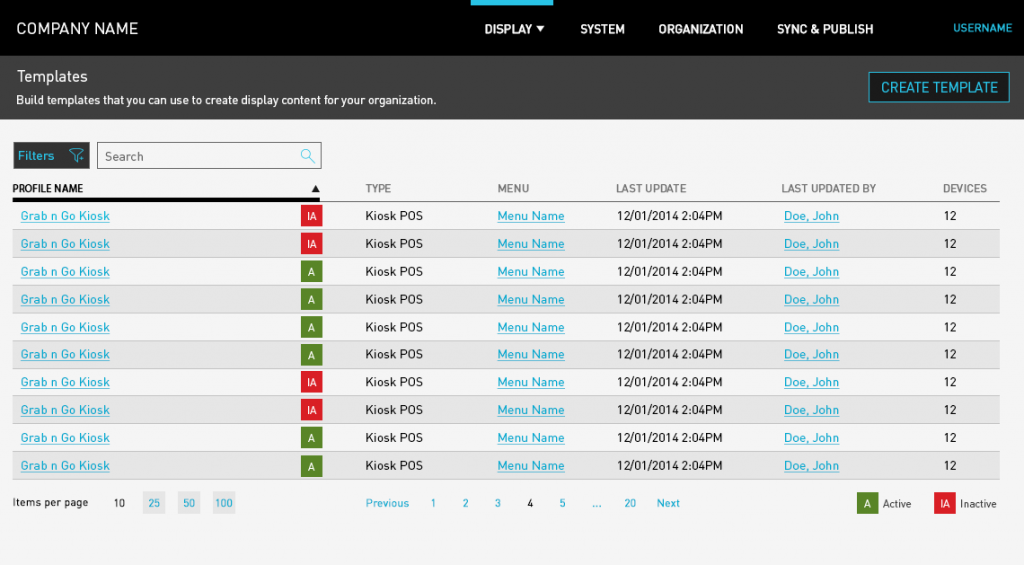Go to the Next page of results
Image resolution: width=1024 pixels, height=565 pixels.
(x=668, y=503)
